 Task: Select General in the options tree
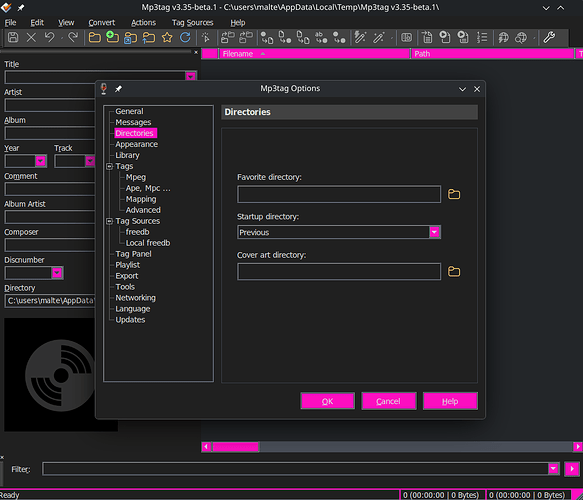129,111
